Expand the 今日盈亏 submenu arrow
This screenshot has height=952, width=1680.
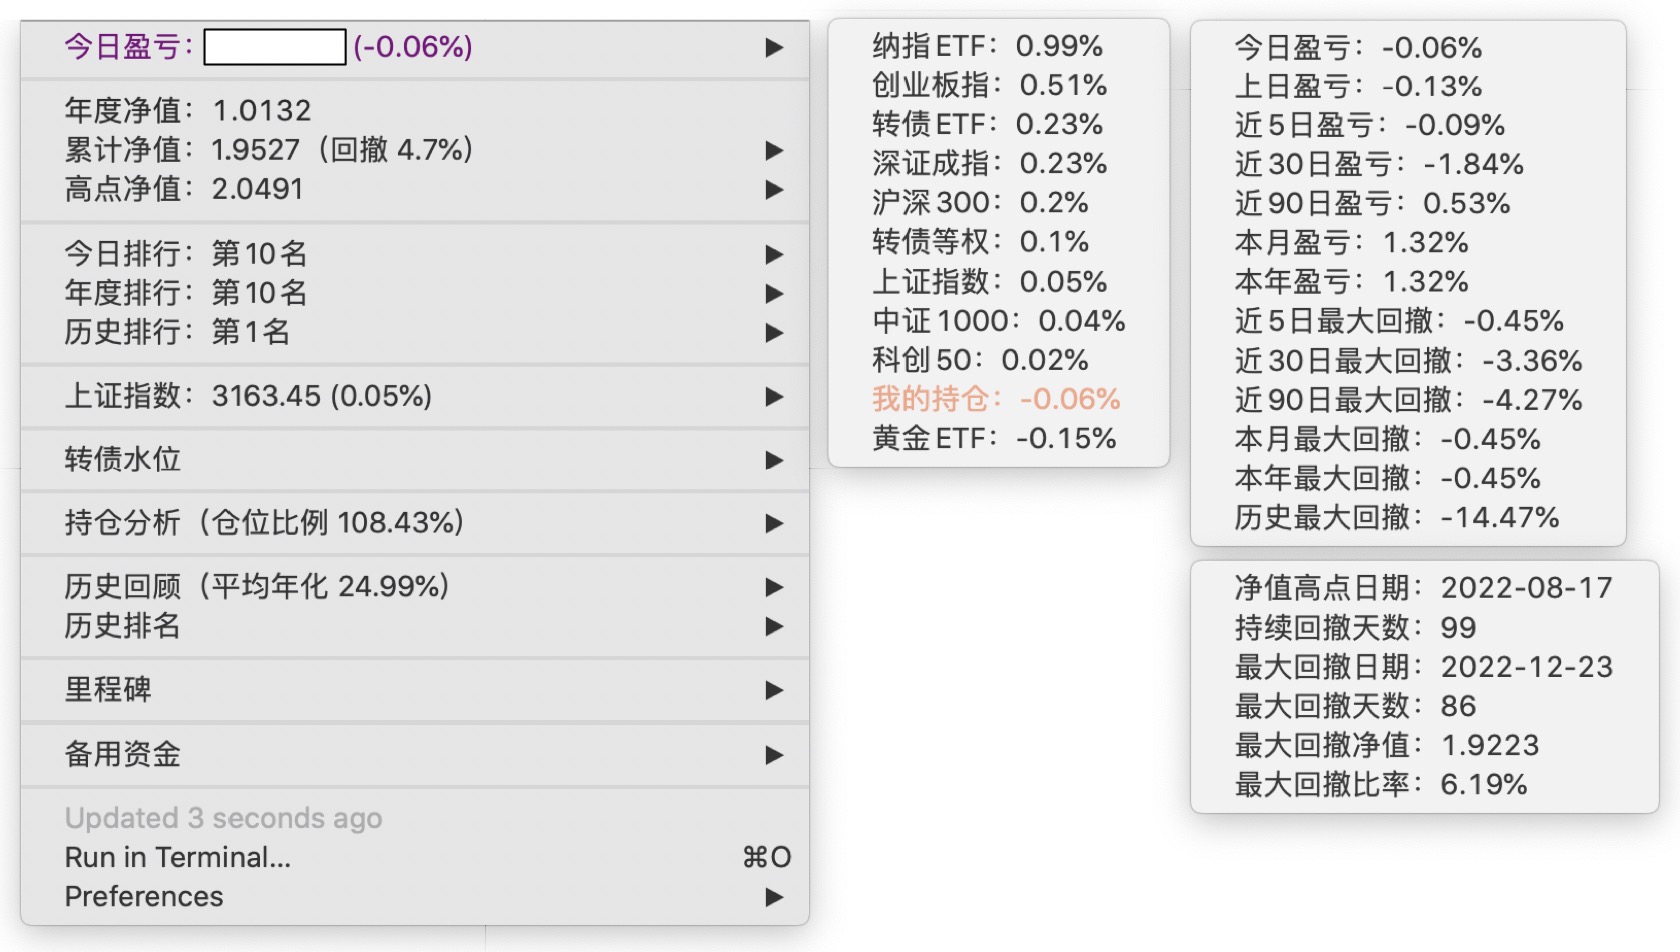click(773, 47)
